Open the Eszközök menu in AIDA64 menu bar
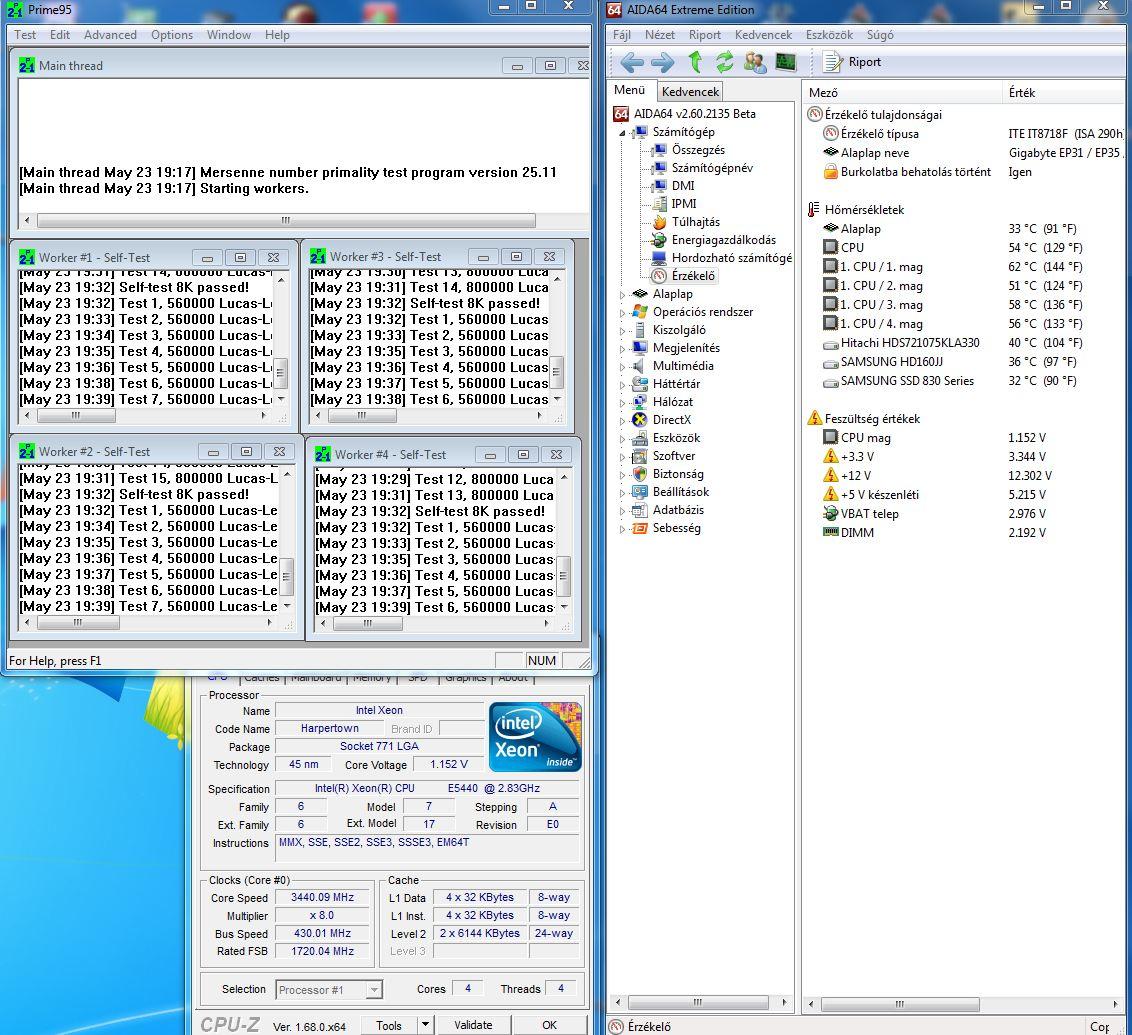 829,35
